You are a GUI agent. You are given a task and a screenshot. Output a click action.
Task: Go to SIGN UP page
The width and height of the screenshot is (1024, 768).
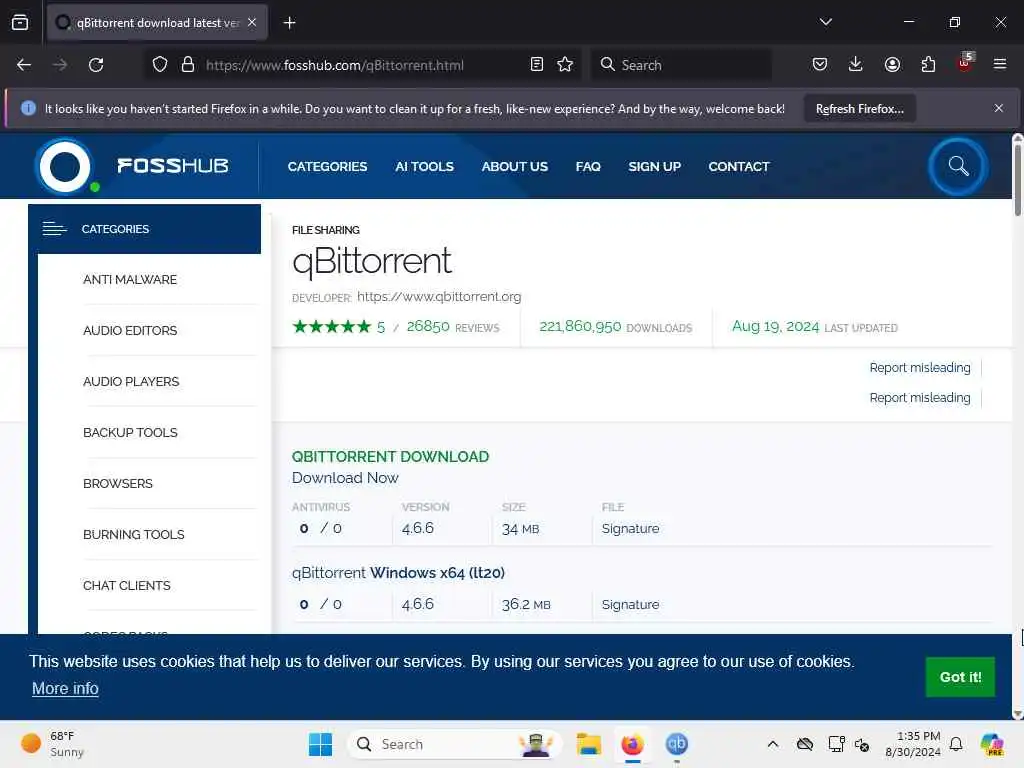(x=654, y=167)
